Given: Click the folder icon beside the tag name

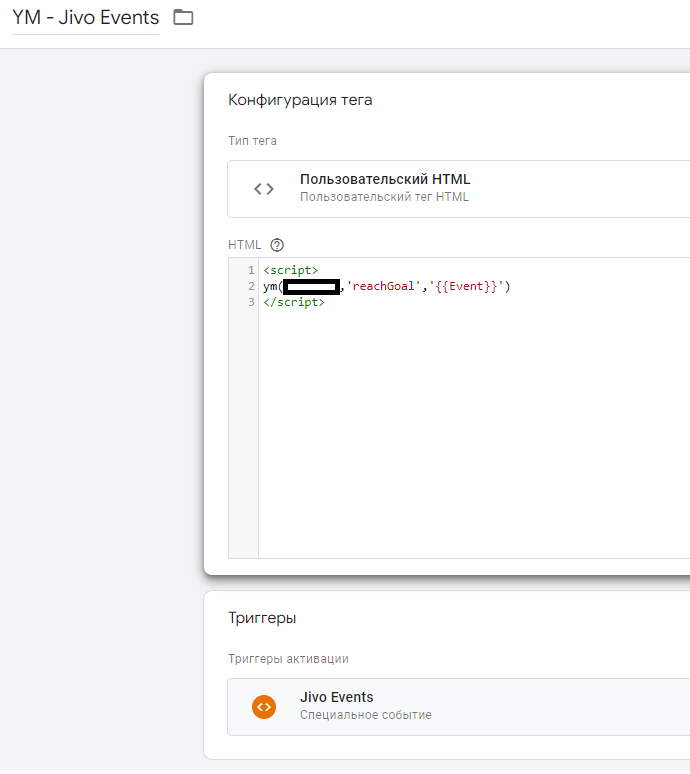Looking at the screenshot, I should (183, 17).
